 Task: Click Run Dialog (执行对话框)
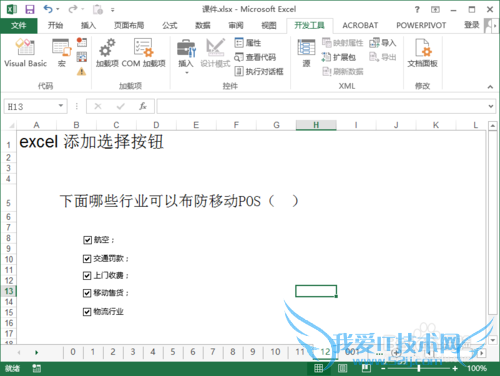point(259,71)
